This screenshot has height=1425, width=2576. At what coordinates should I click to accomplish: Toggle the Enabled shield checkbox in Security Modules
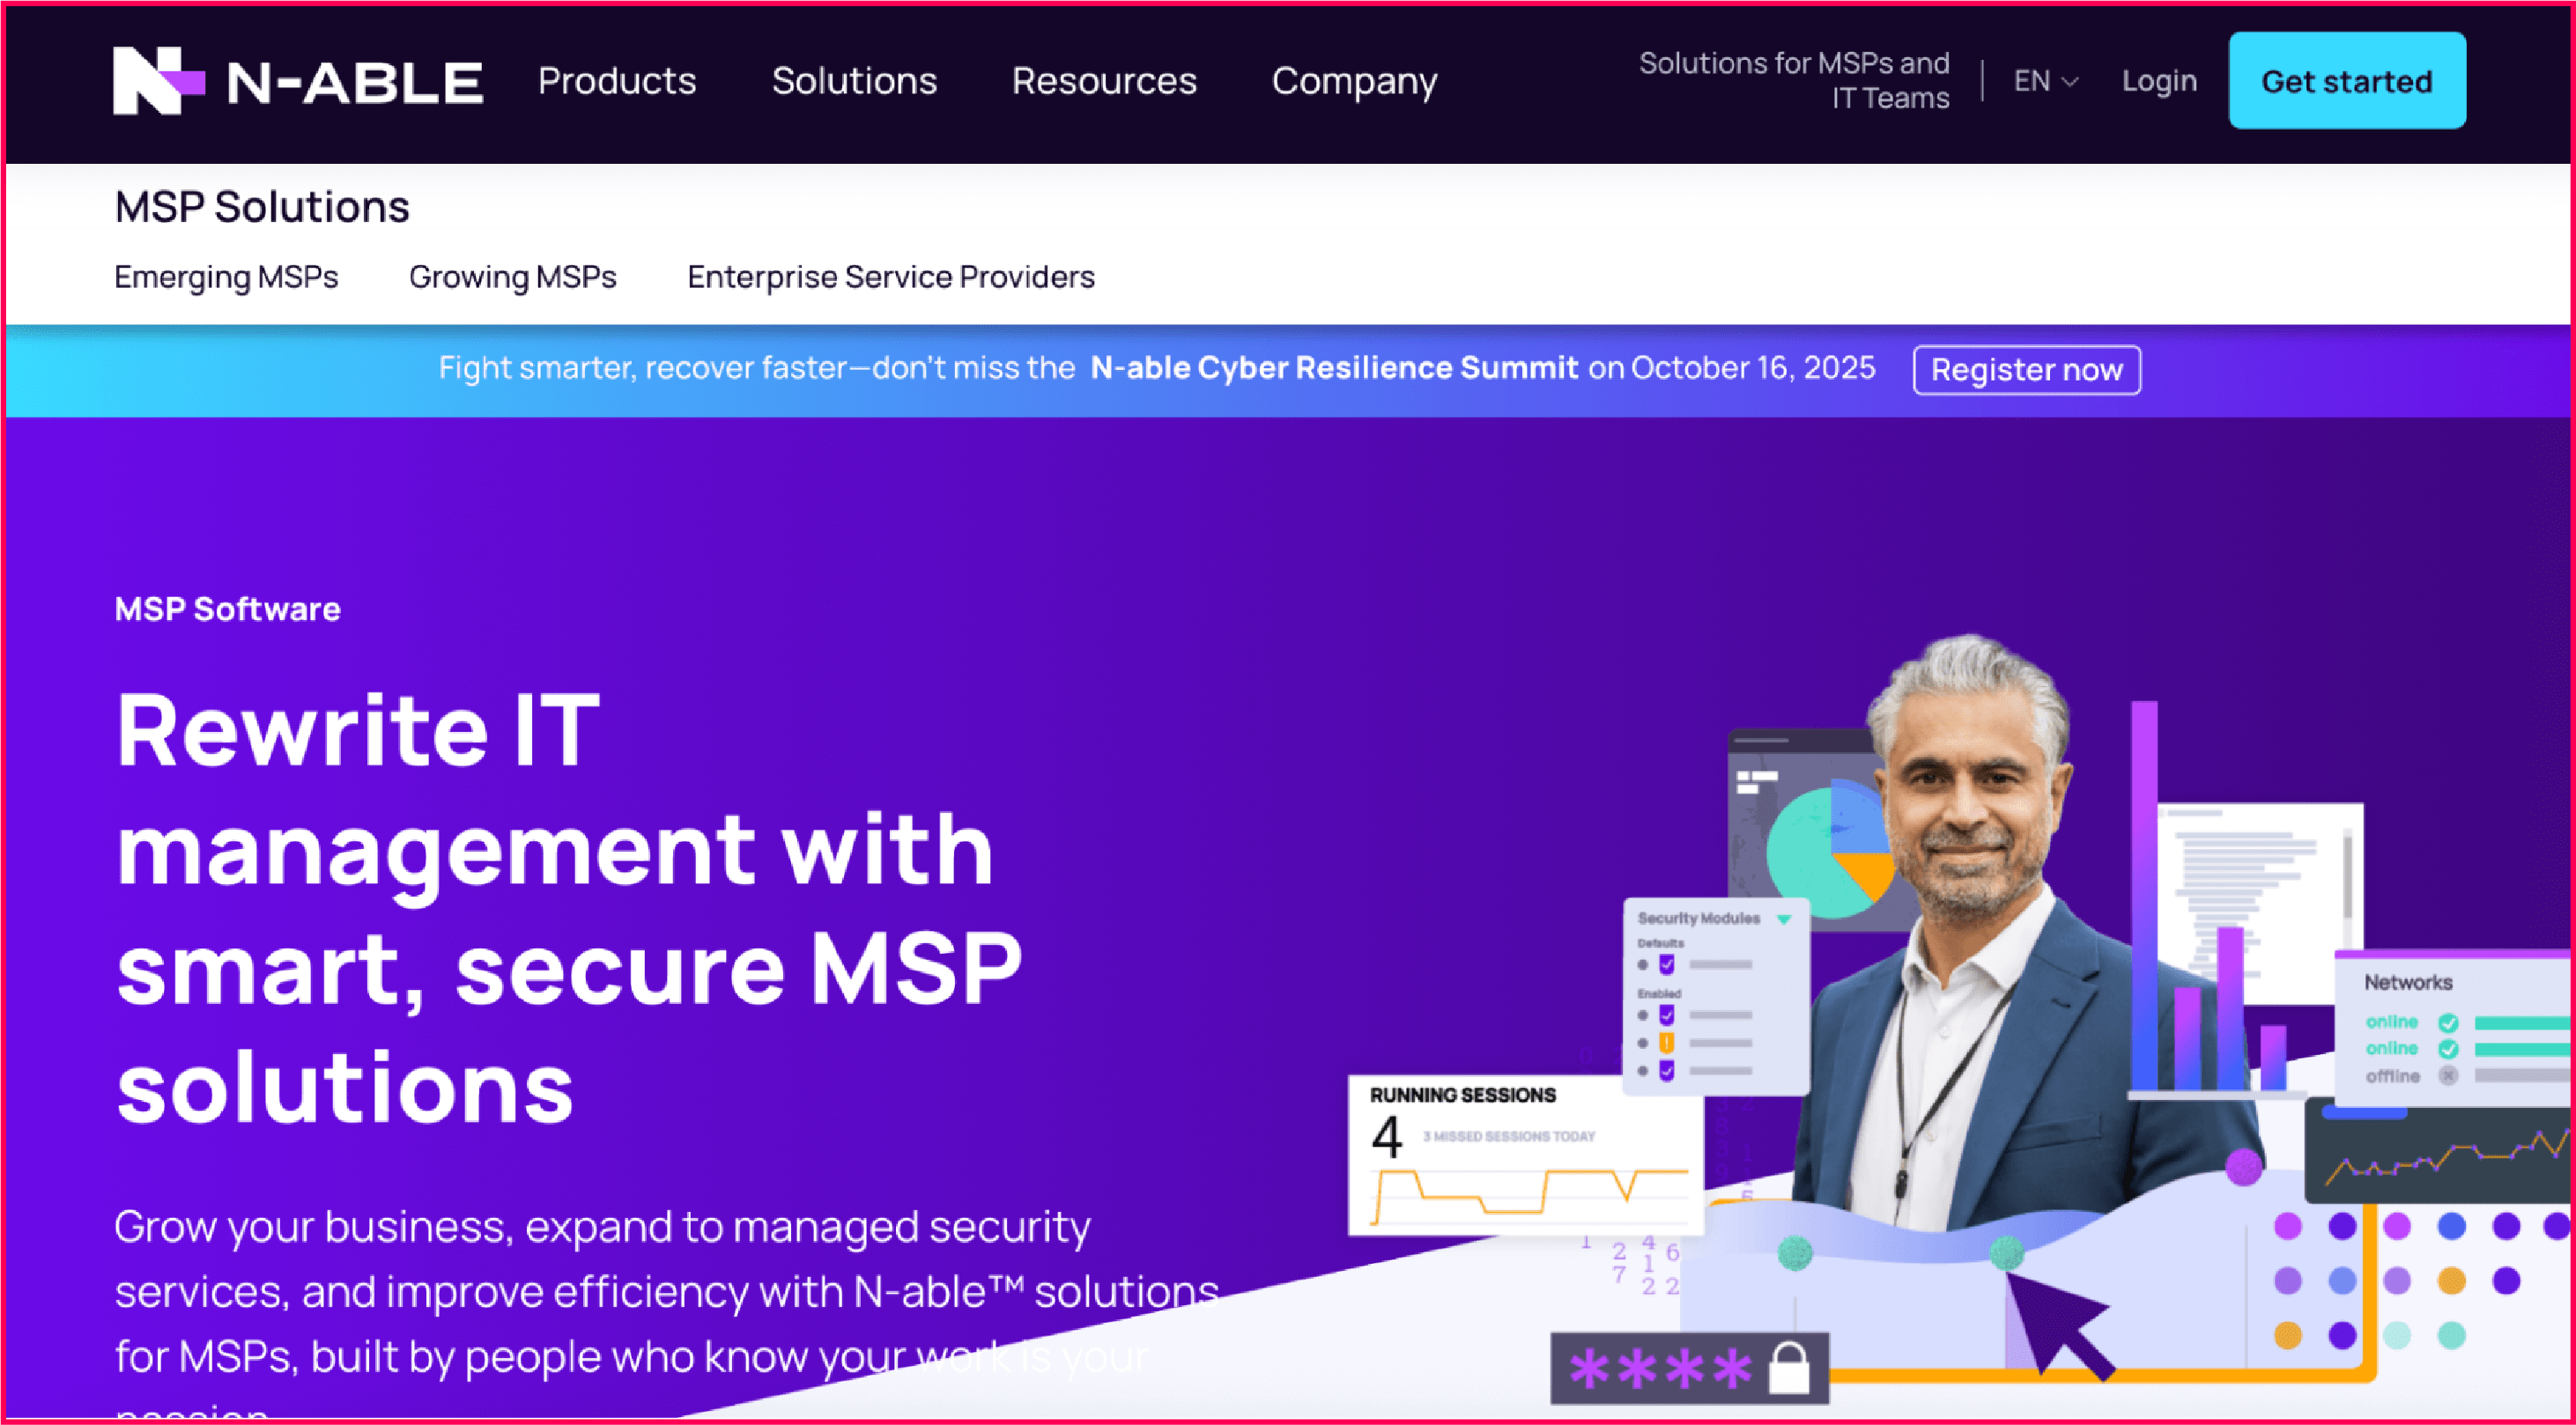[x=1667, y=1016]
